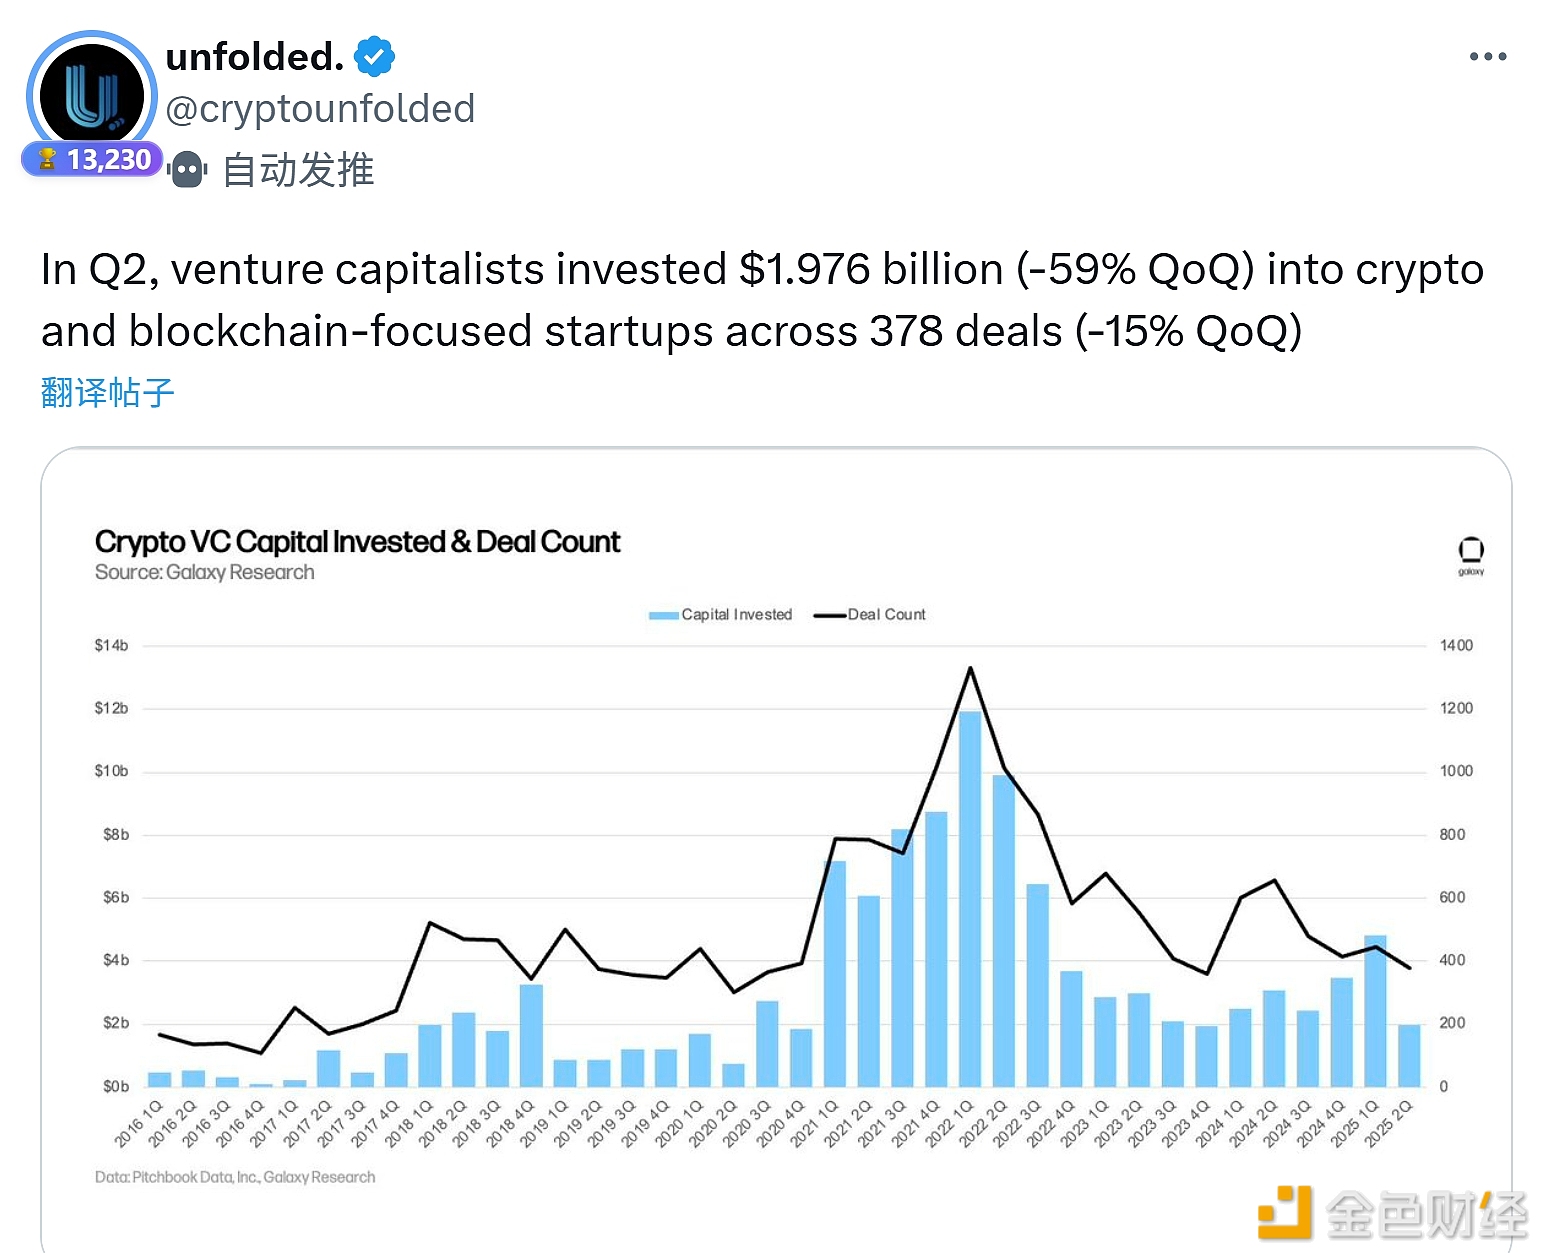Click the 翻译帖子 translate post link
The image size is (1541, 1253).
tap(108, 392)
